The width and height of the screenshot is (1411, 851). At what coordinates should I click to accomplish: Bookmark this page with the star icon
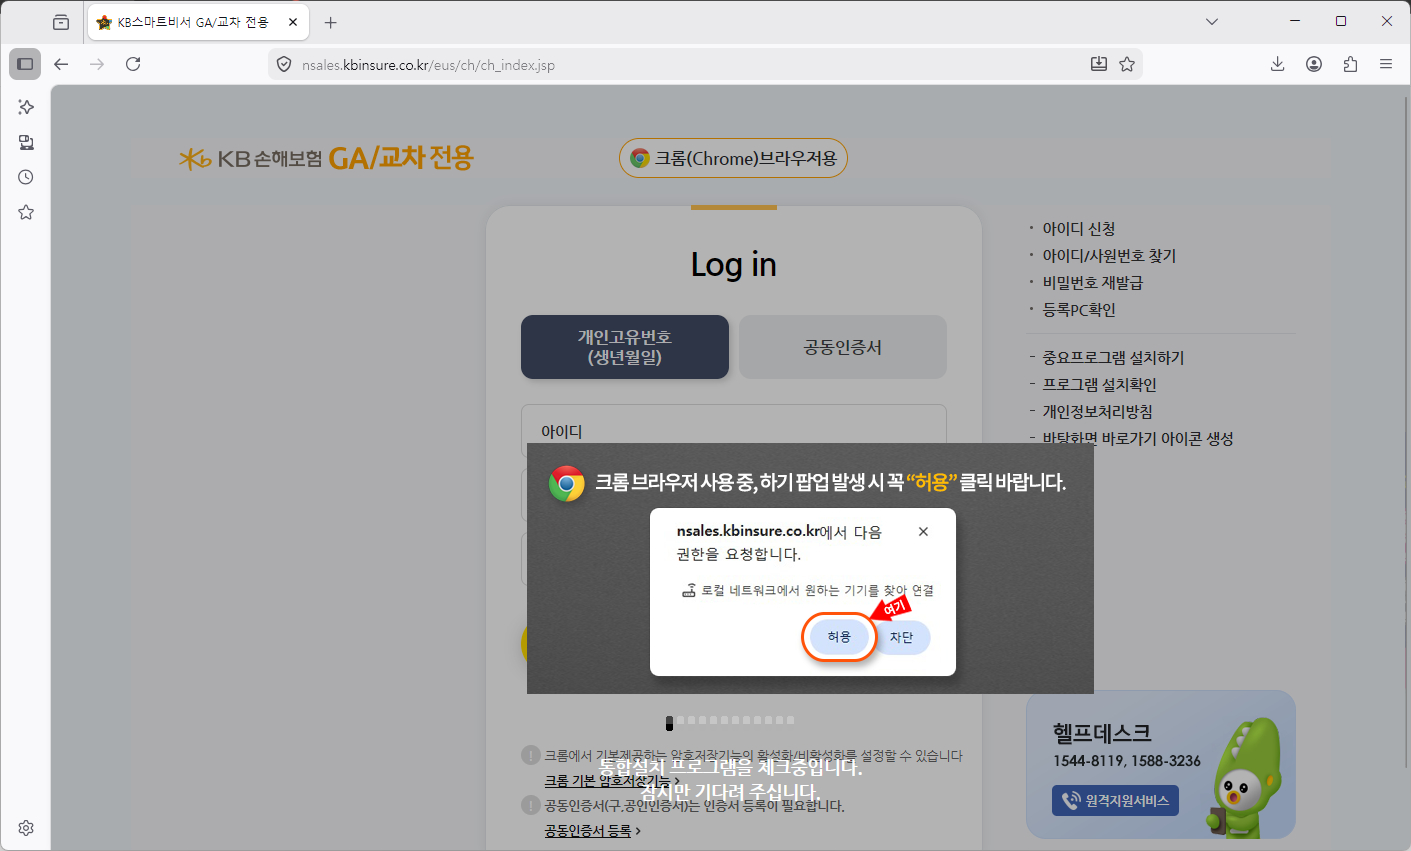click(x=1127, y=64)
